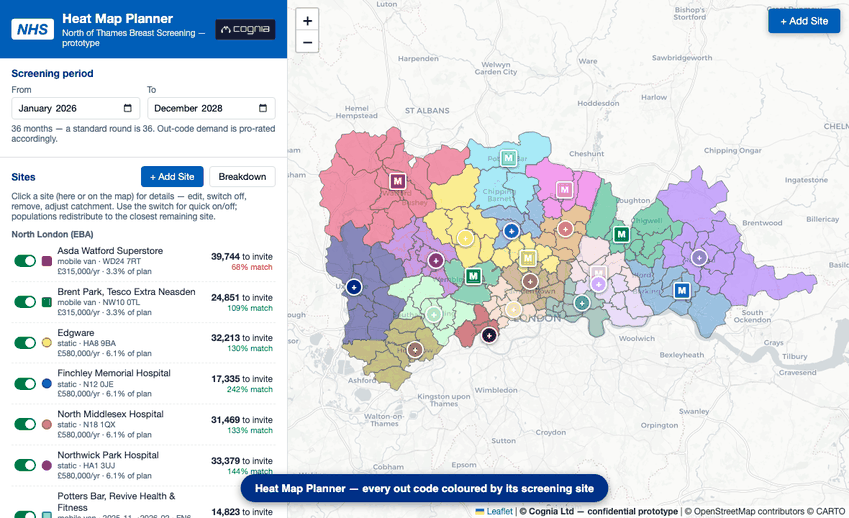This screenshot has width=849, height=518.
Task: Click Finchley Memorial Hospital blue colour dot
Action: [47, 384]
